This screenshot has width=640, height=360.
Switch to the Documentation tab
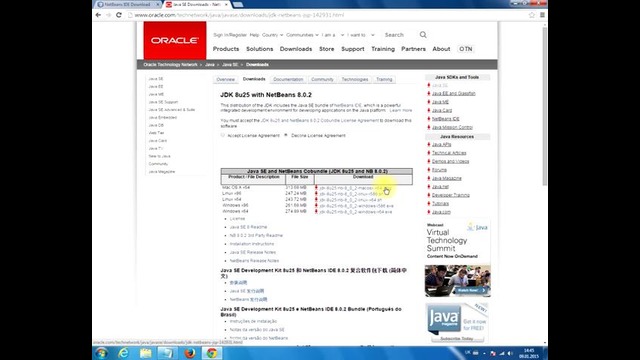[288, 80]
